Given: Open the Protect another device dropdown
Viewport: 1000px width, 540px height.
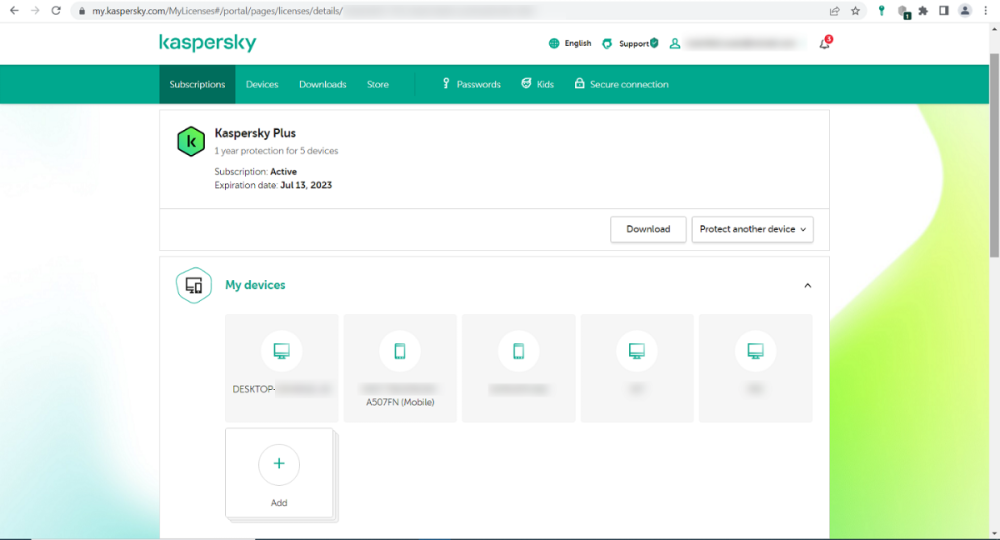Looking at the screenshot, I should (753, 229).
